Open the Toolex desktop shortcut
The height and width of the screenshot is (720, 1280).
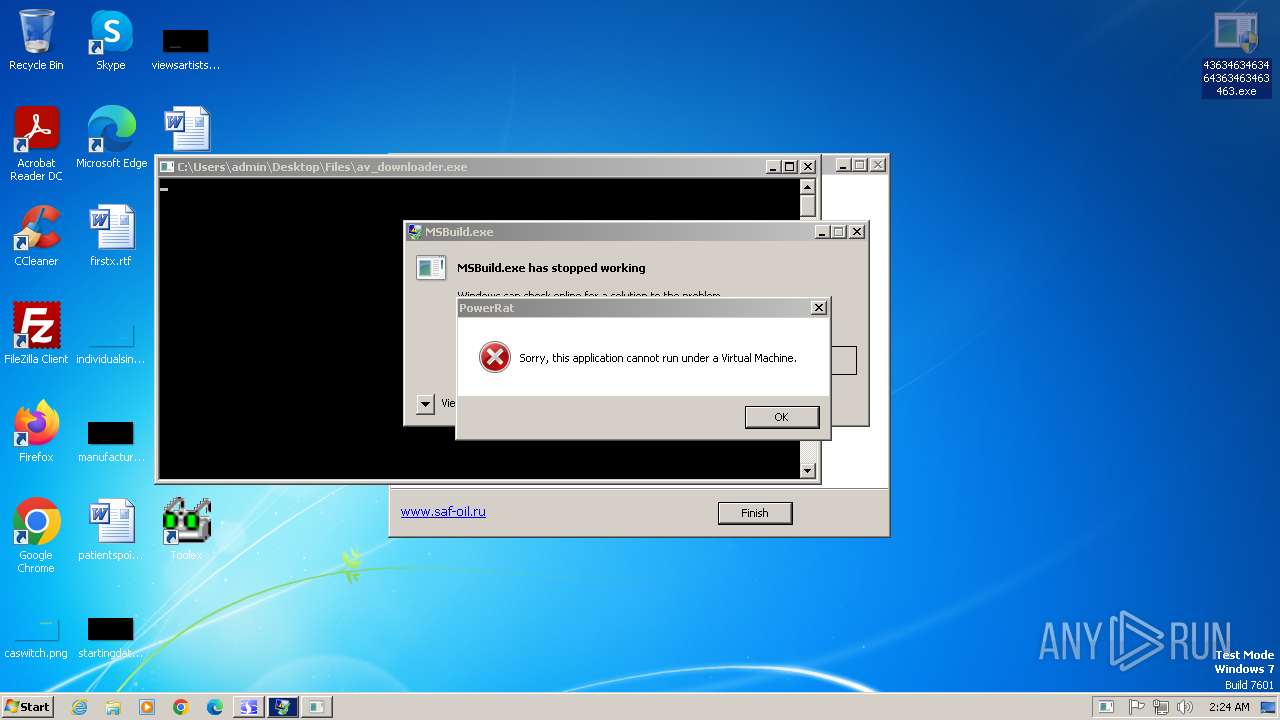[x=186, y=529]
